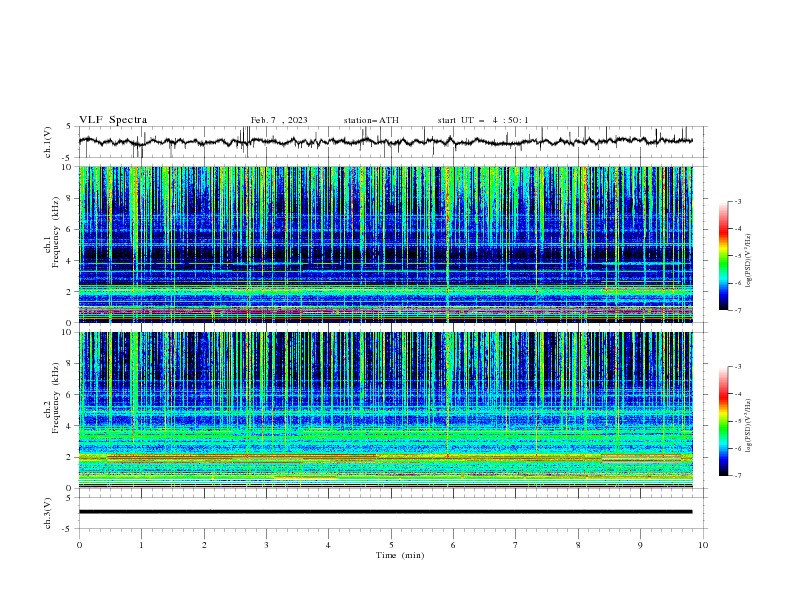Click the ch.1 spectrogram plot
This screenshot has height=612, width=792.
(386, 244)
